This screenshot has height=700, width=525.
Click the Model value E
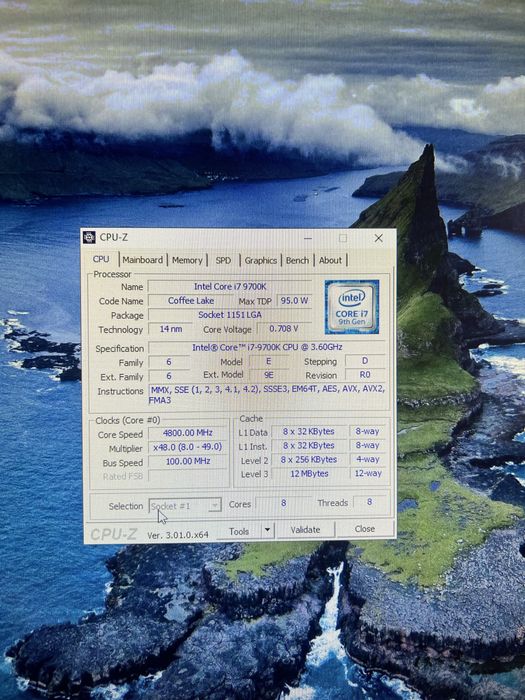click(268, 361)
